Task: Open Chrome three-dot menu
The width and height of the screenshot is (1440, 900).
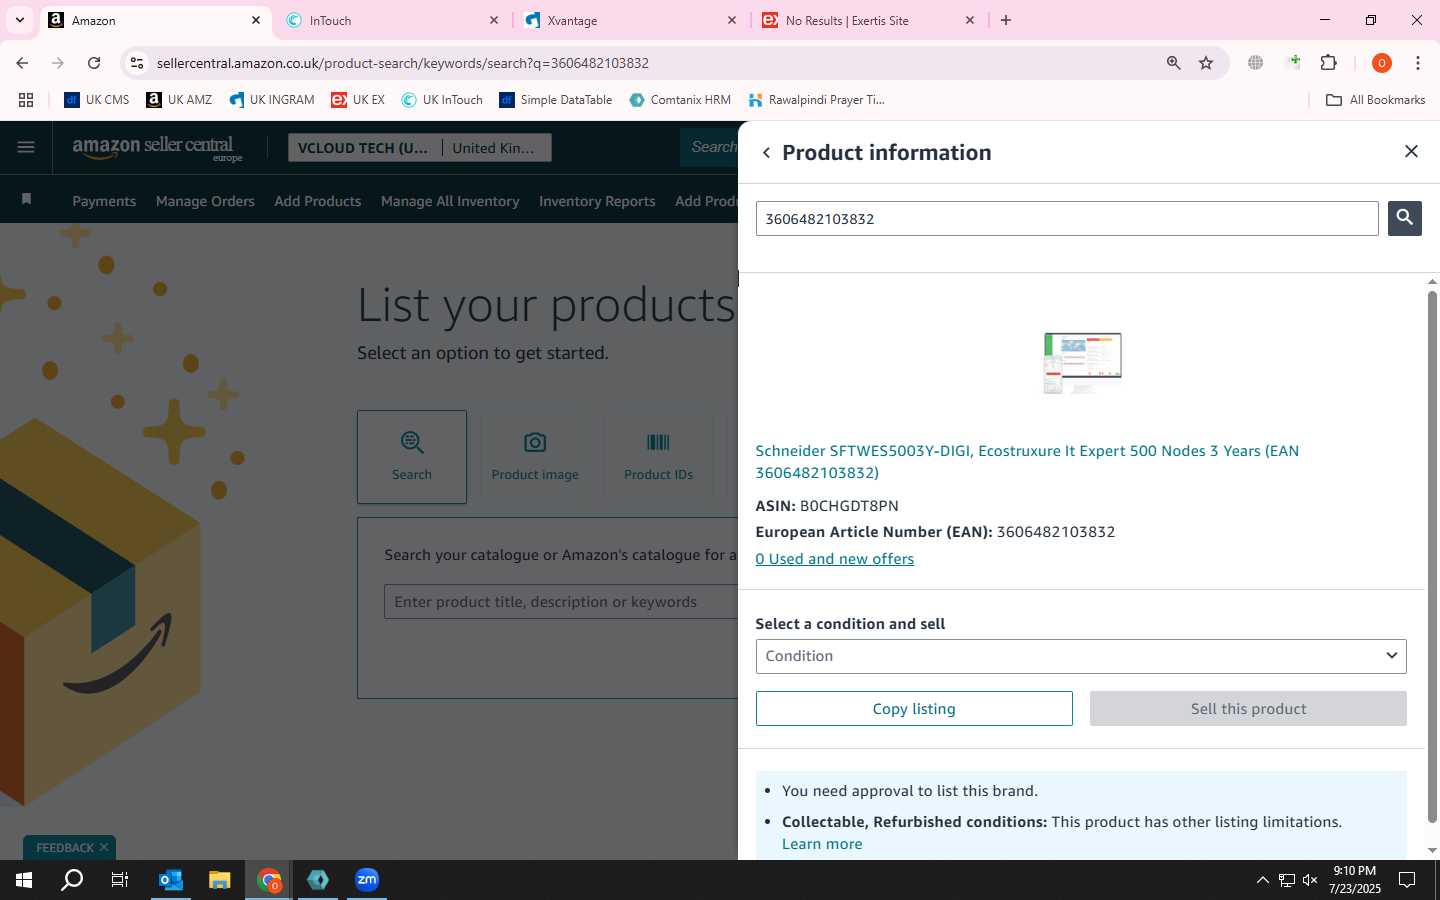Action: coord(1417,63)
